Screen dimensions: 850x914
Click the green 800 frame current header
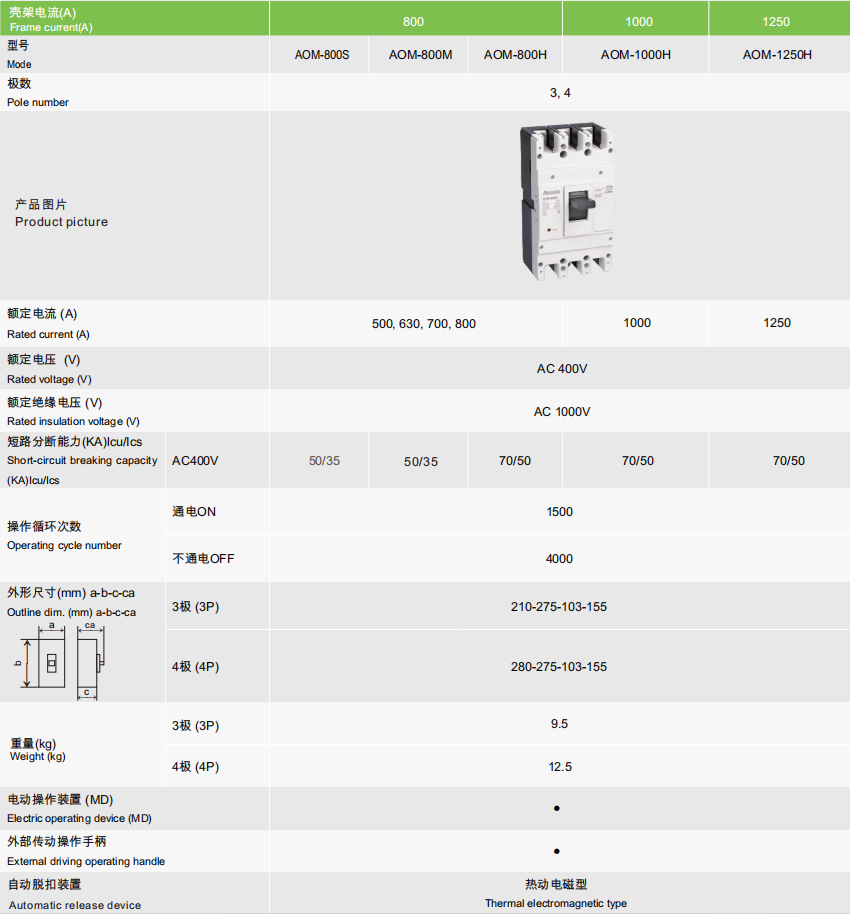tap(413, 21)
